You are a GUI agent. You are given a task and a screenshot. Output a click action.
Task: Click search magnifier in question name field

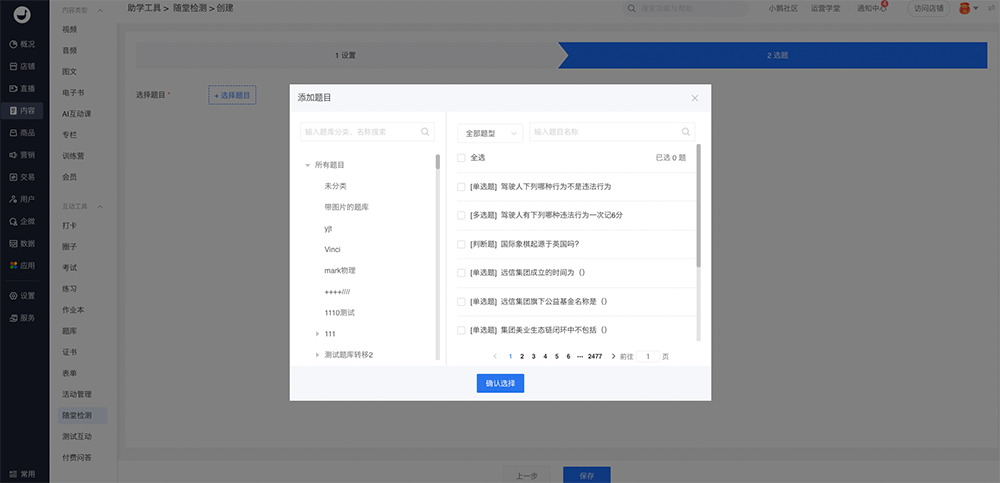(685, 131)
